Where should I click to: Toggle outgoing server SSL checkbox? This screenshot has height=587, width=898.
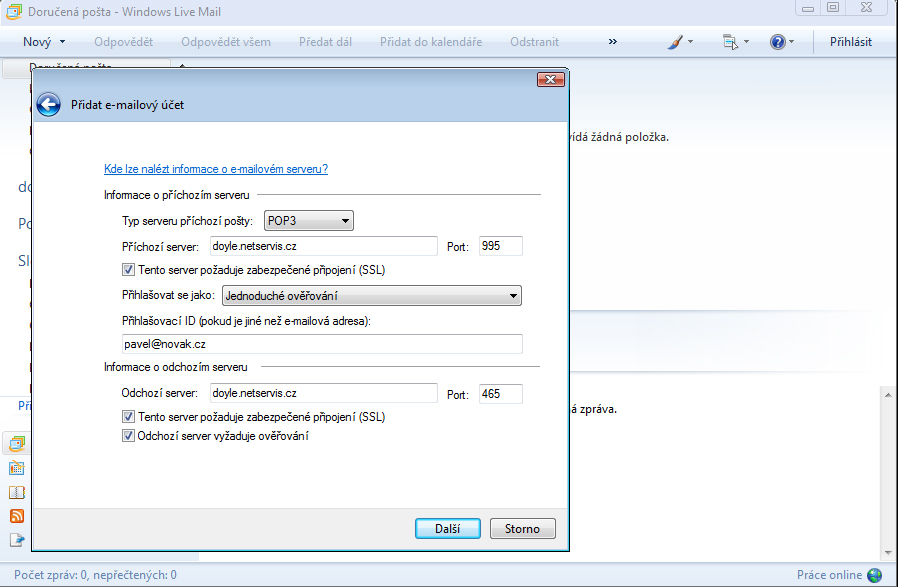[128, 417]
